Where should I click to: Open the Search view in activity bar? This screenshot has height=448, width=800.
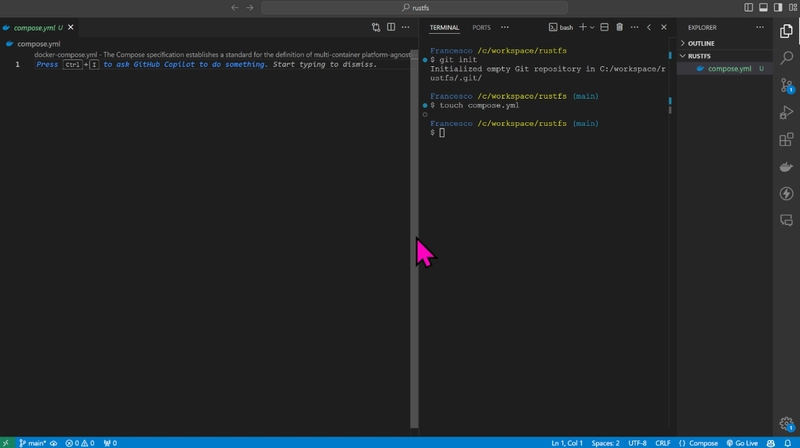786,58
